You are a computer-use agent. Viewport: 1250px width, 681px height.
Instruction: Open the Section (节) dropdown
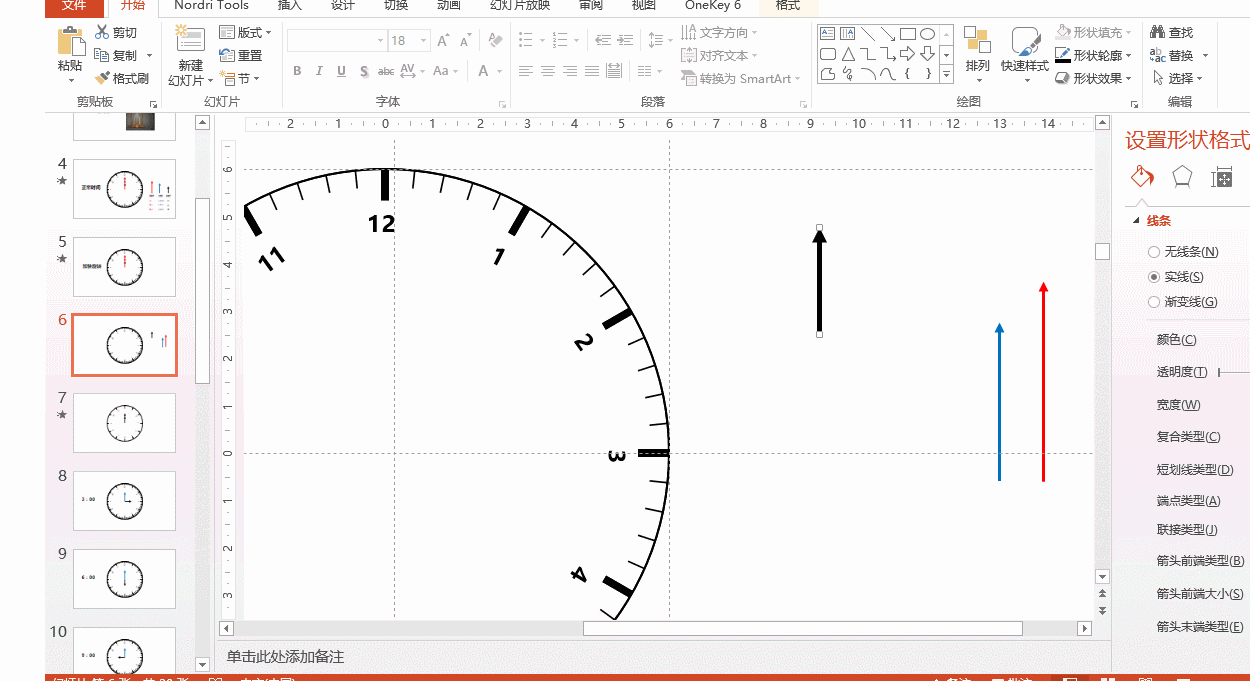pos(240,79)
